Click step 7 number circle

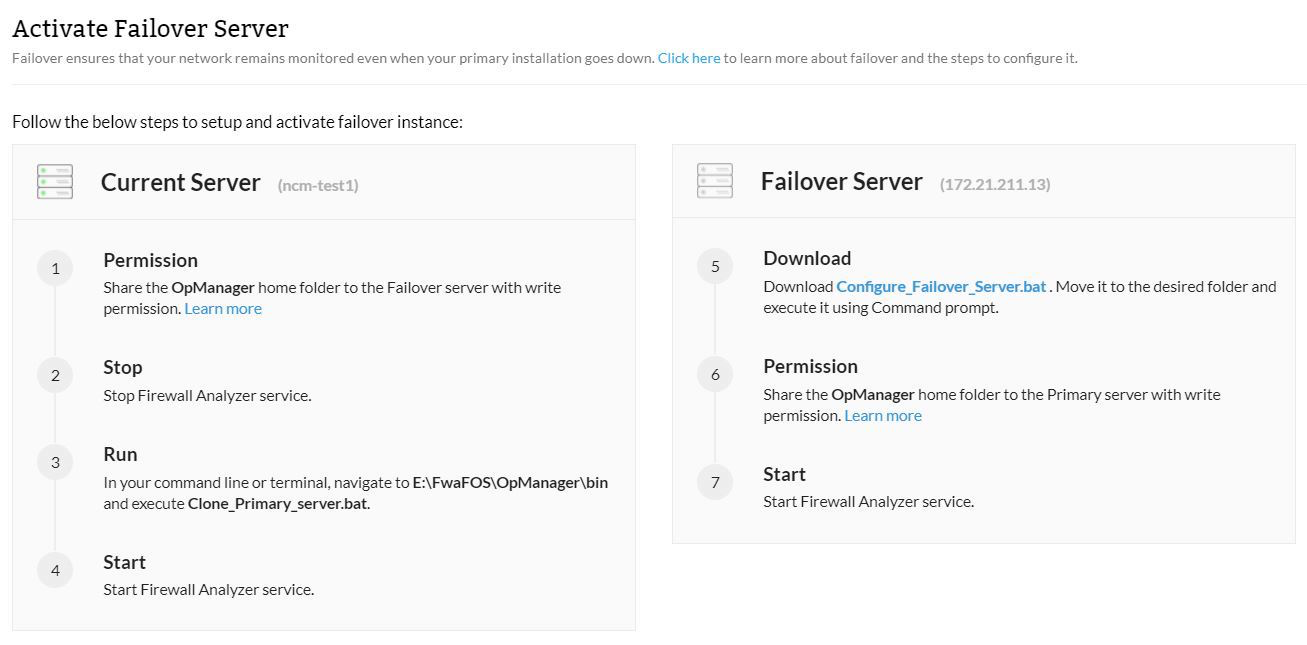(715, 482)
